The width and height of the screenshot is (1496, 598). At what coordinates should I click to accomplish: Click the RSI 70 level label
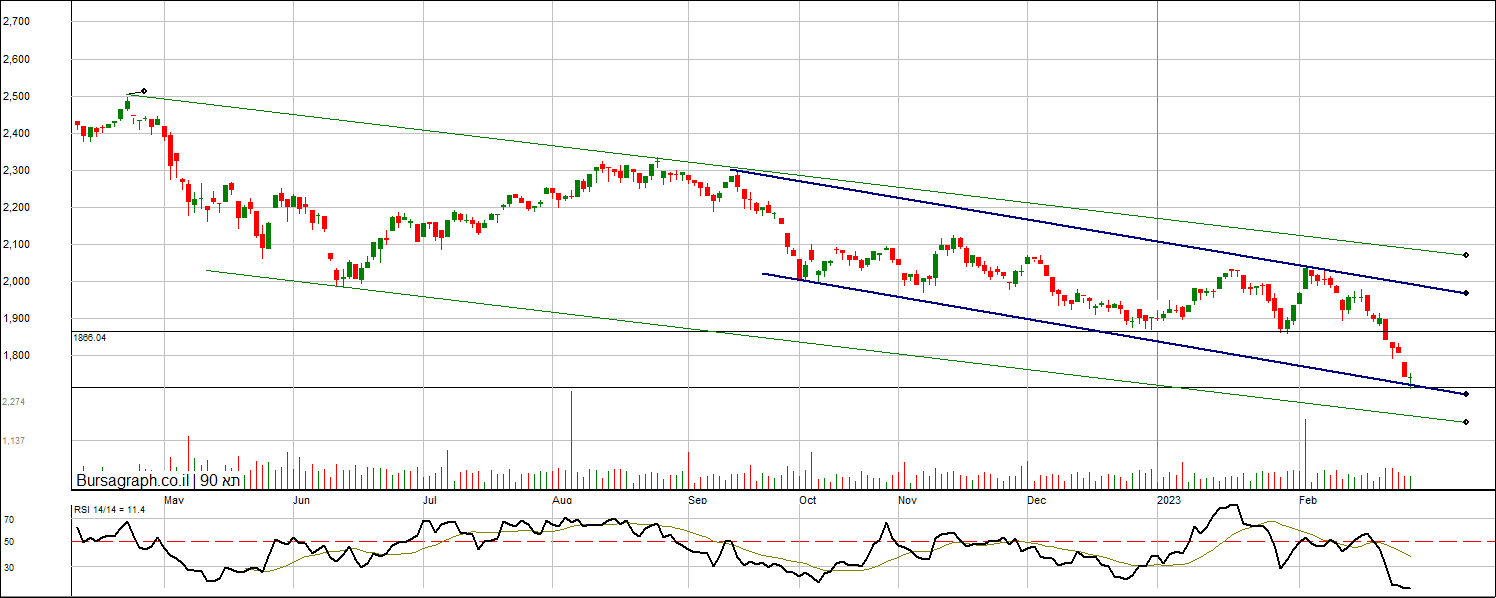[x=8, y=520]
